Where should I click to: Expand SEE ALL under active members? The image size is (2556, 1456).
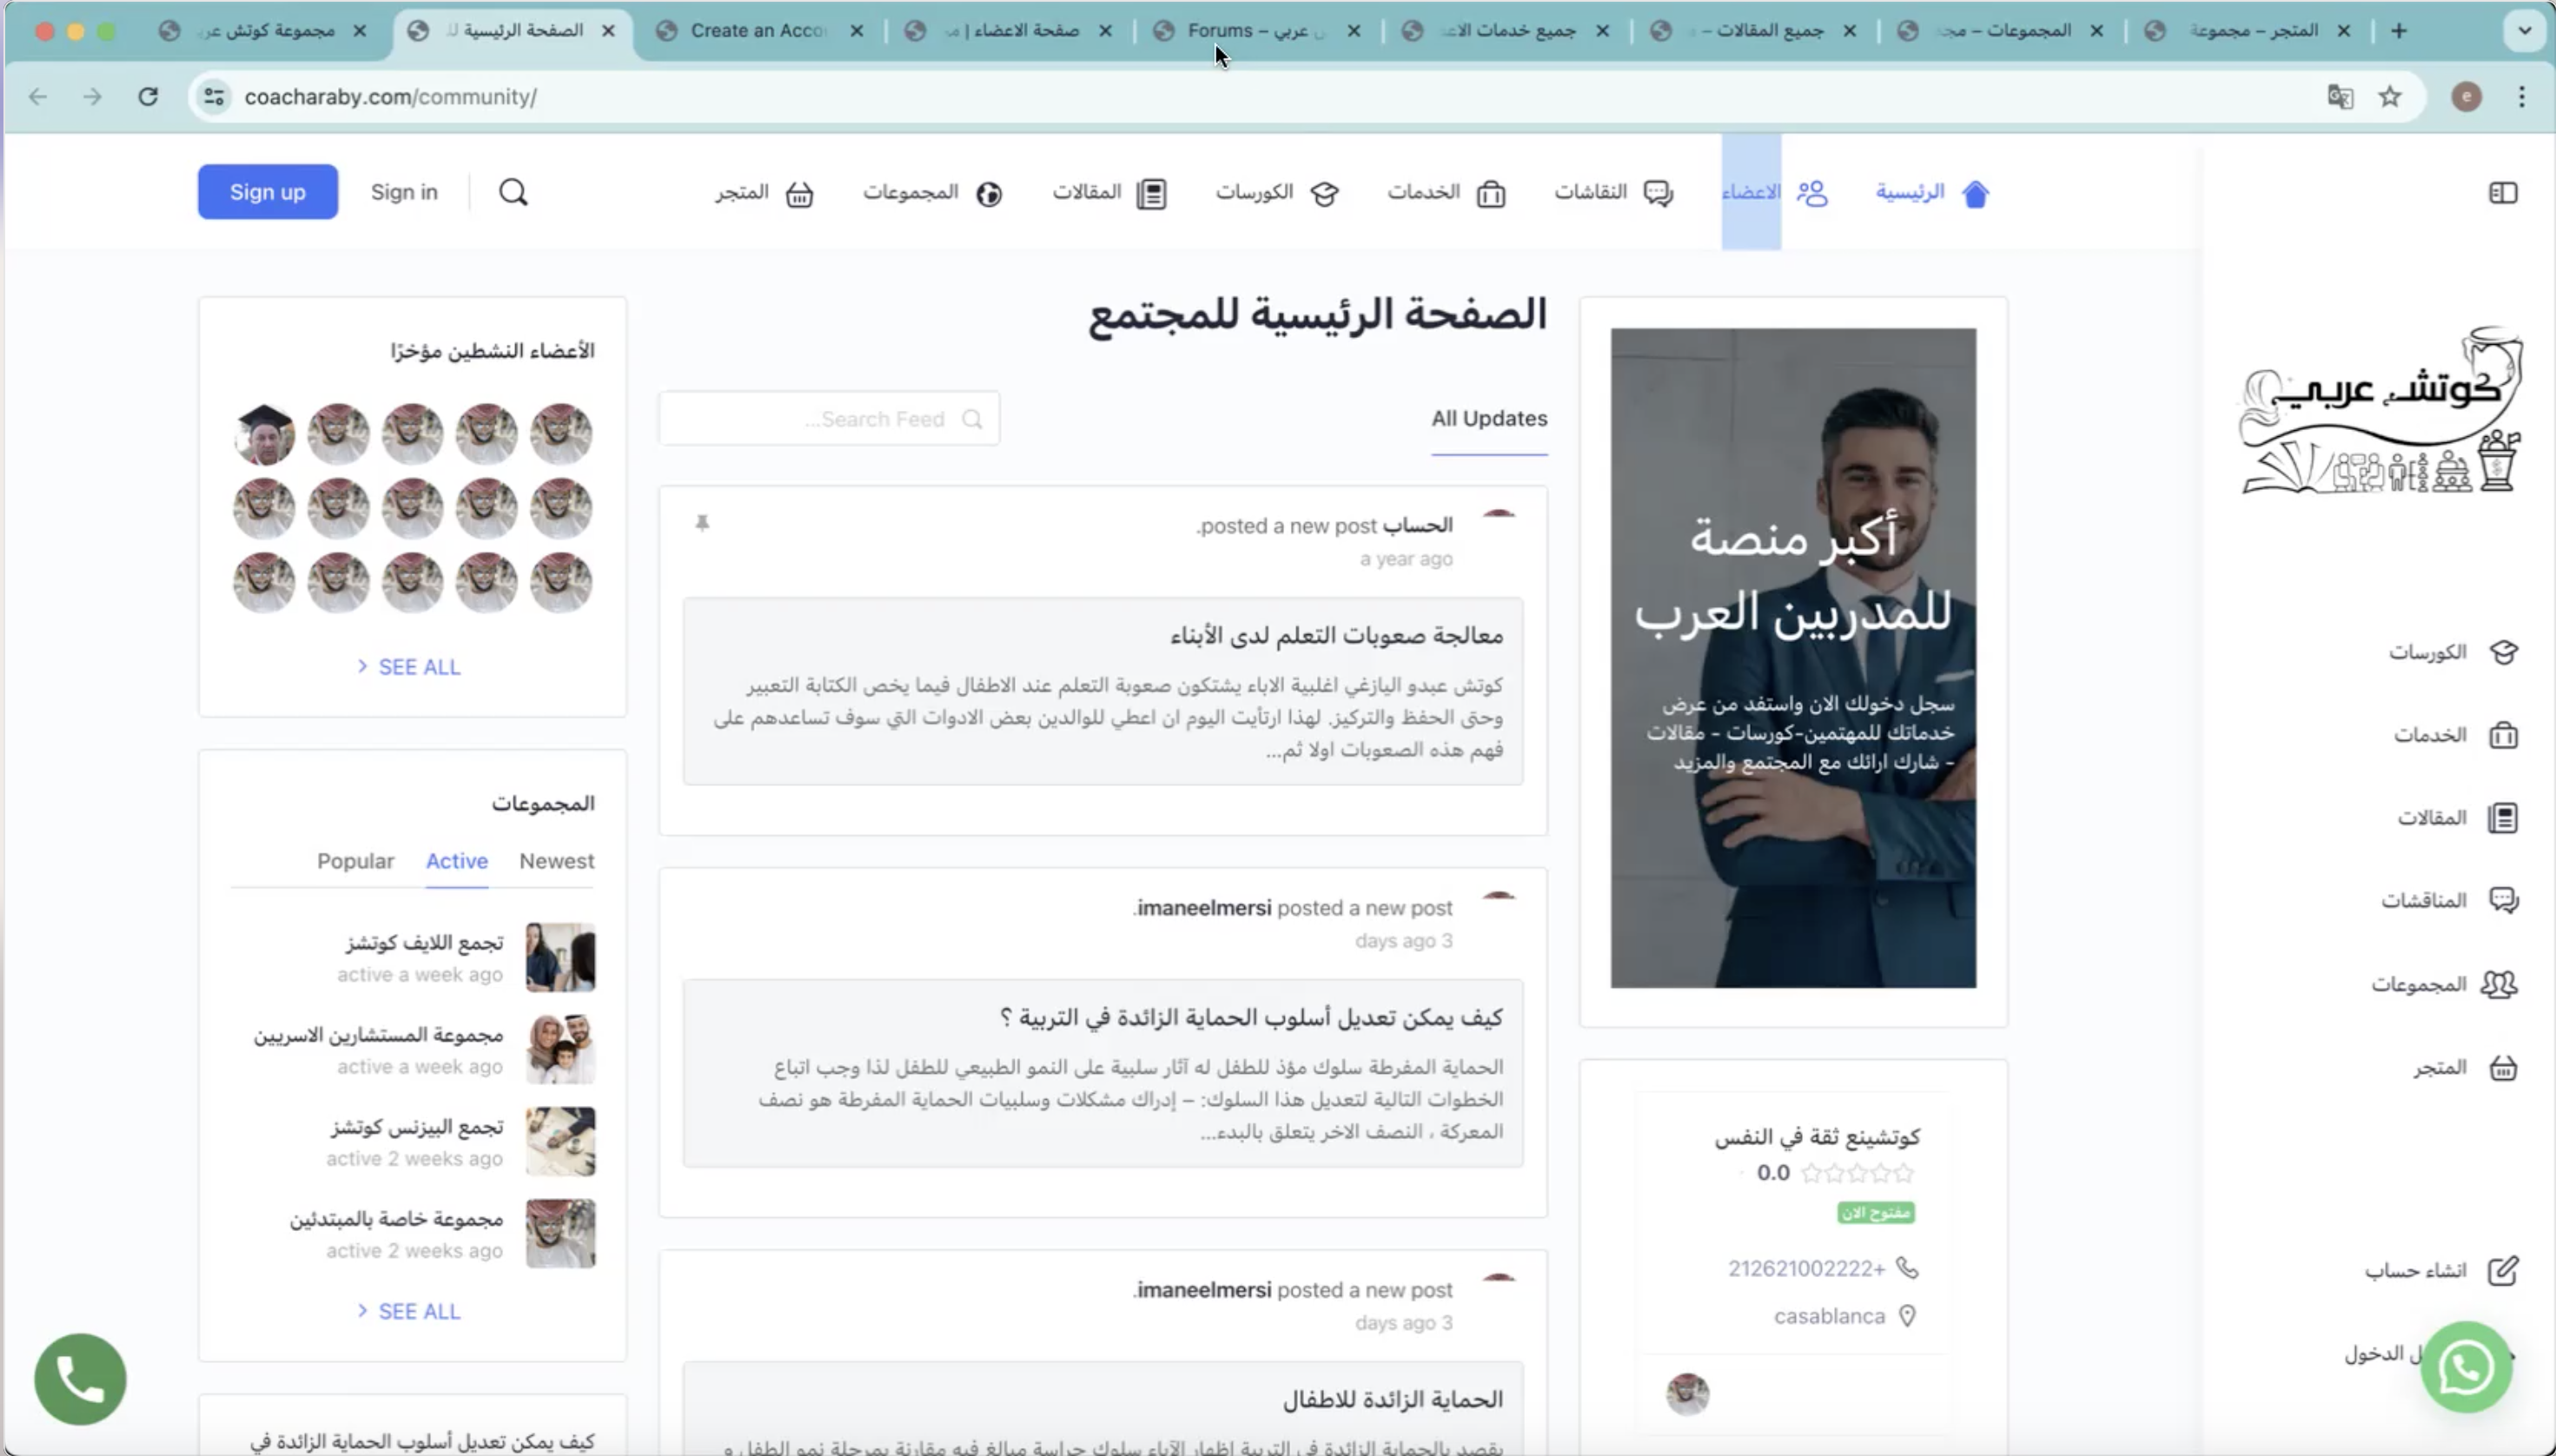coord(410,667)
